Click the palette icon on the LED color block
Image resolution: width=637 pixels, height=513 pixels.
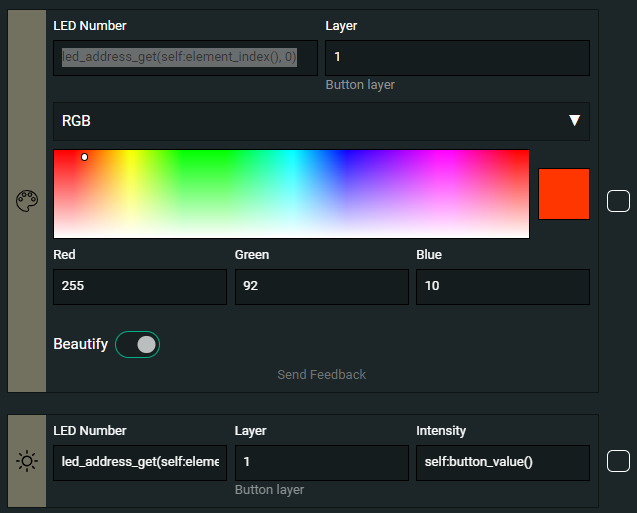click(x=26, y=201)
